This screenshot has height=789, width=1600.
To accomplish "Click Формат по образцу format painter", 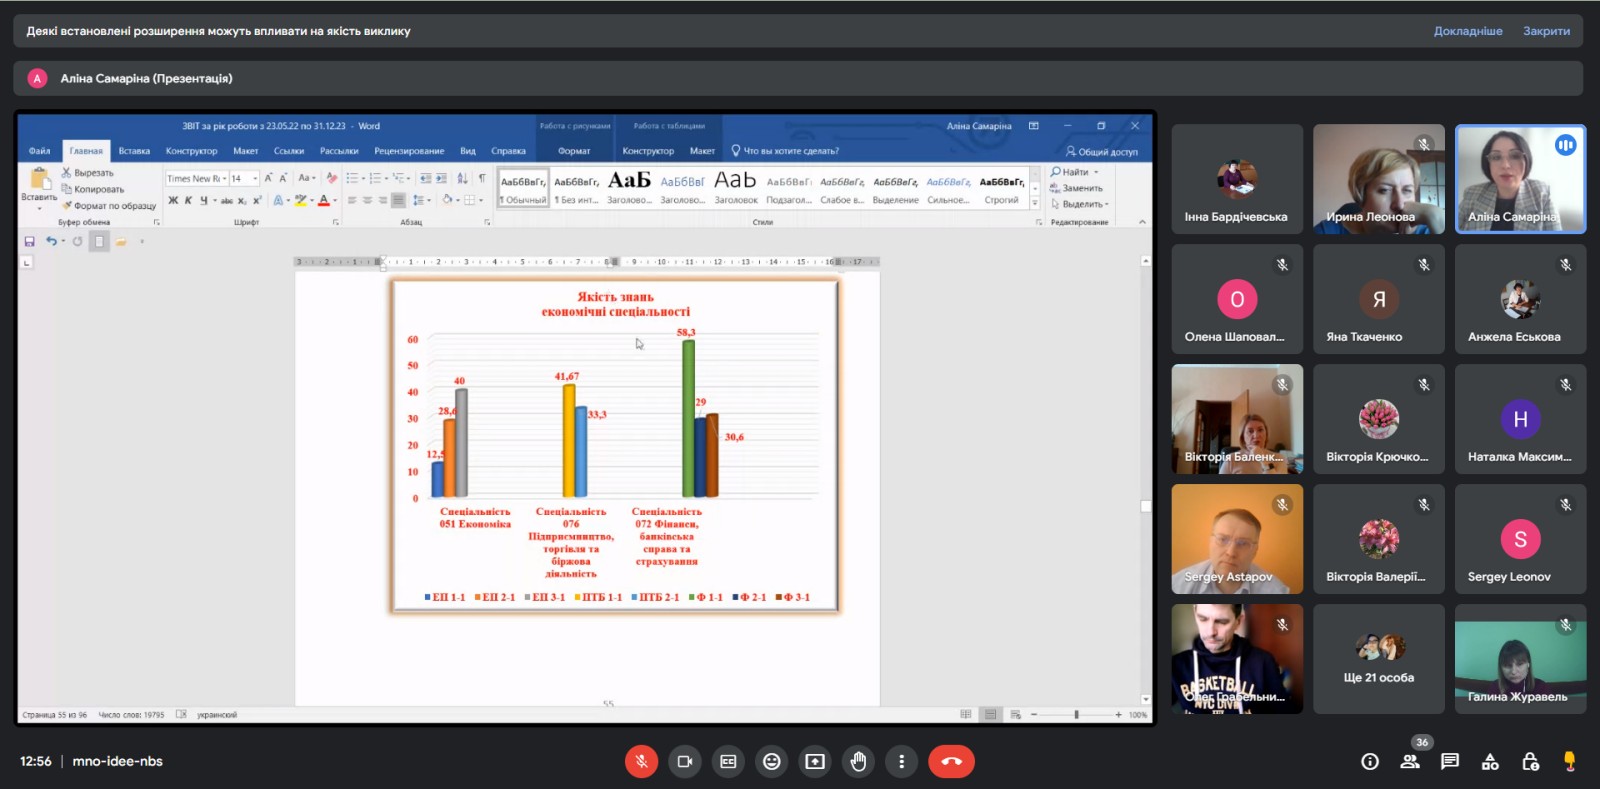I will (x=110, y=206).
